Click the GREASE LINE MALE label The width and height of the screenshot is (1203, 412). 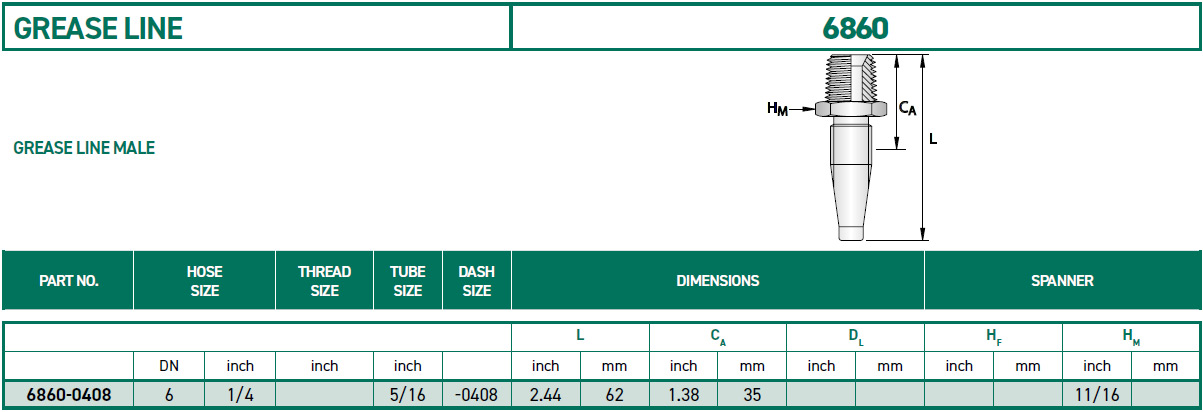[84, 148]
